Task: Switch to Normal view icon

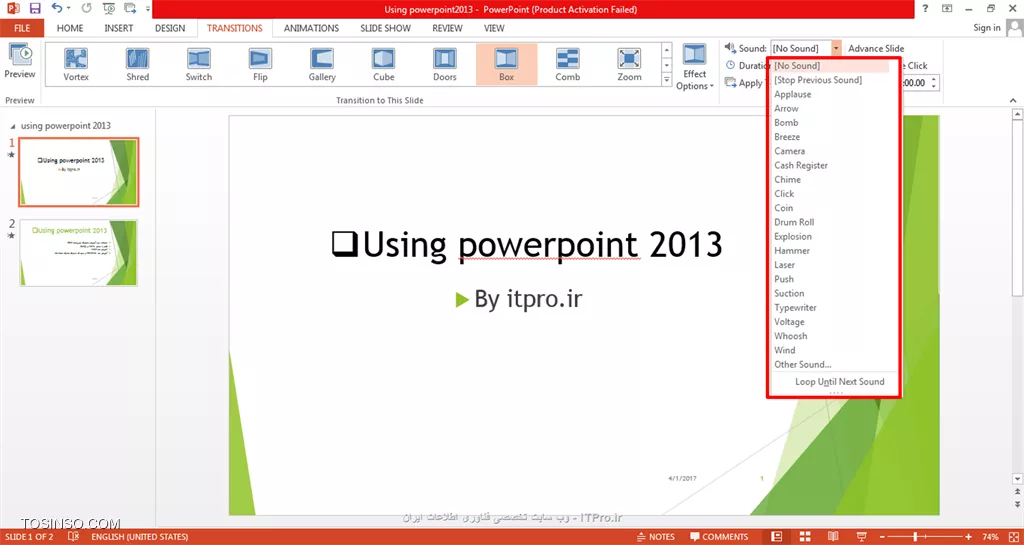Action: (776, 537)
